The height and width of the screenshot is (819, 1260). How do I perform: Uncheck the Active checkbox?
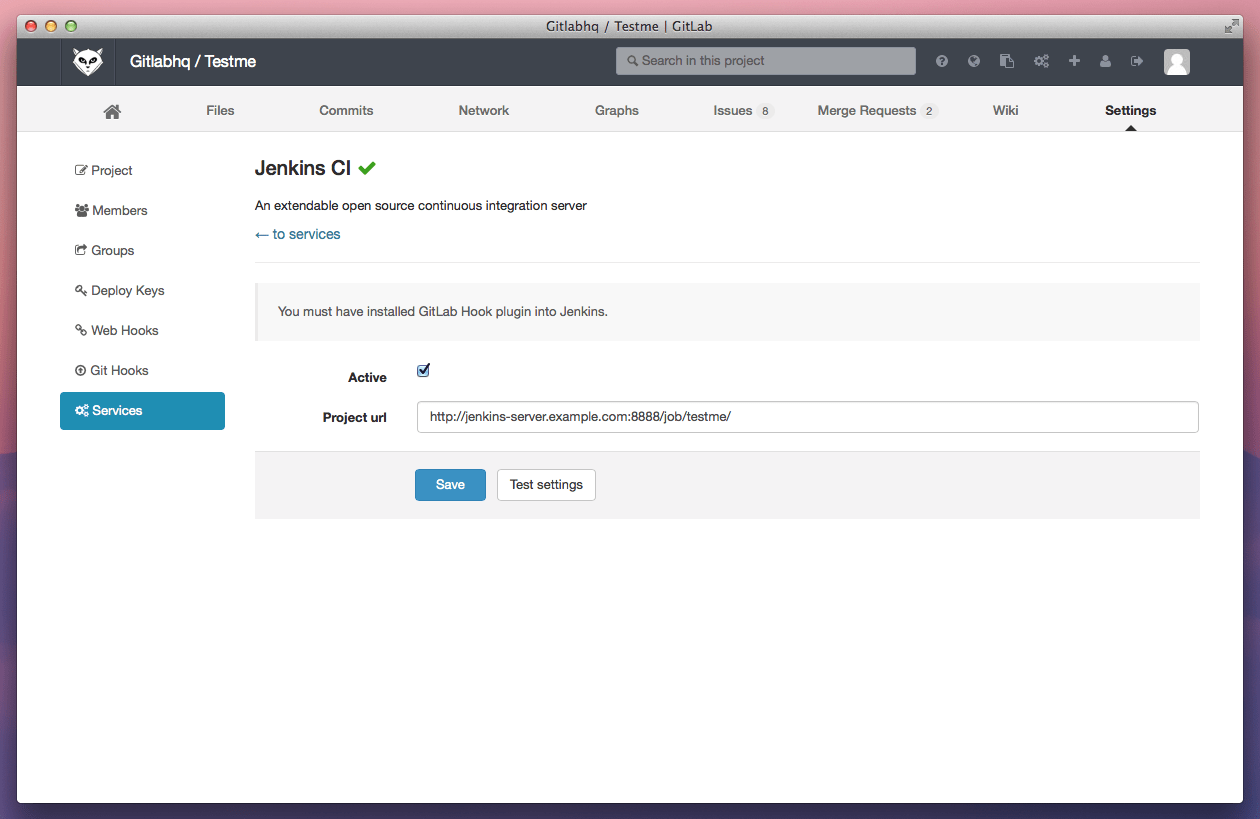423,371
